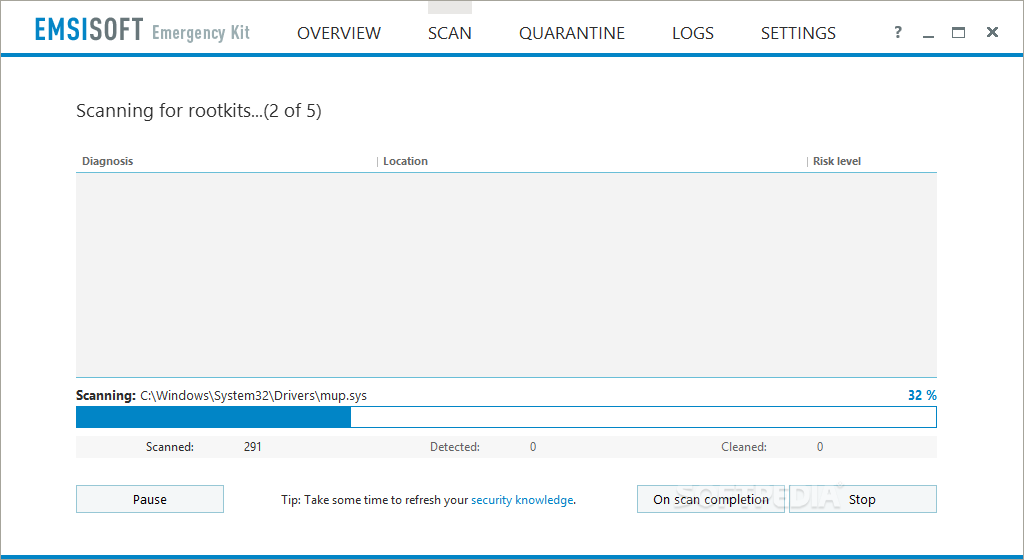Viewport: 1024px width, 560px height.
Task: Open the On scan completion options
Action: 711,499
